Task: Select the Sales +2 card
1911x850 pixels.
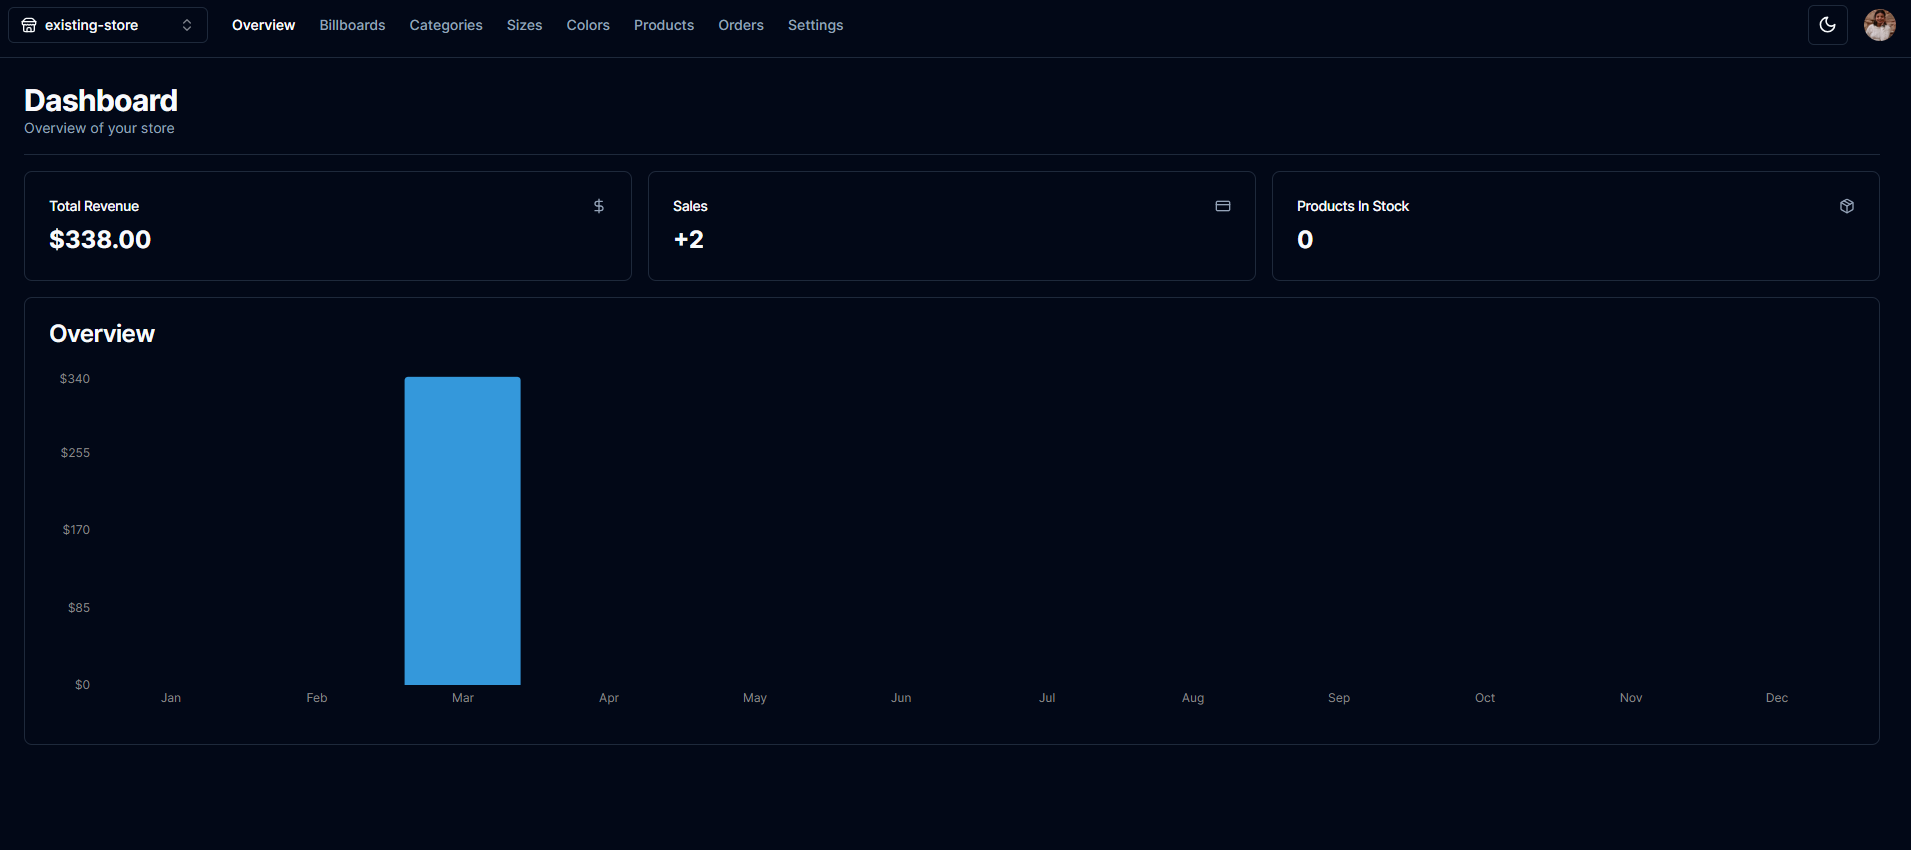Action: pyautogui.click(x=951, y=226)
